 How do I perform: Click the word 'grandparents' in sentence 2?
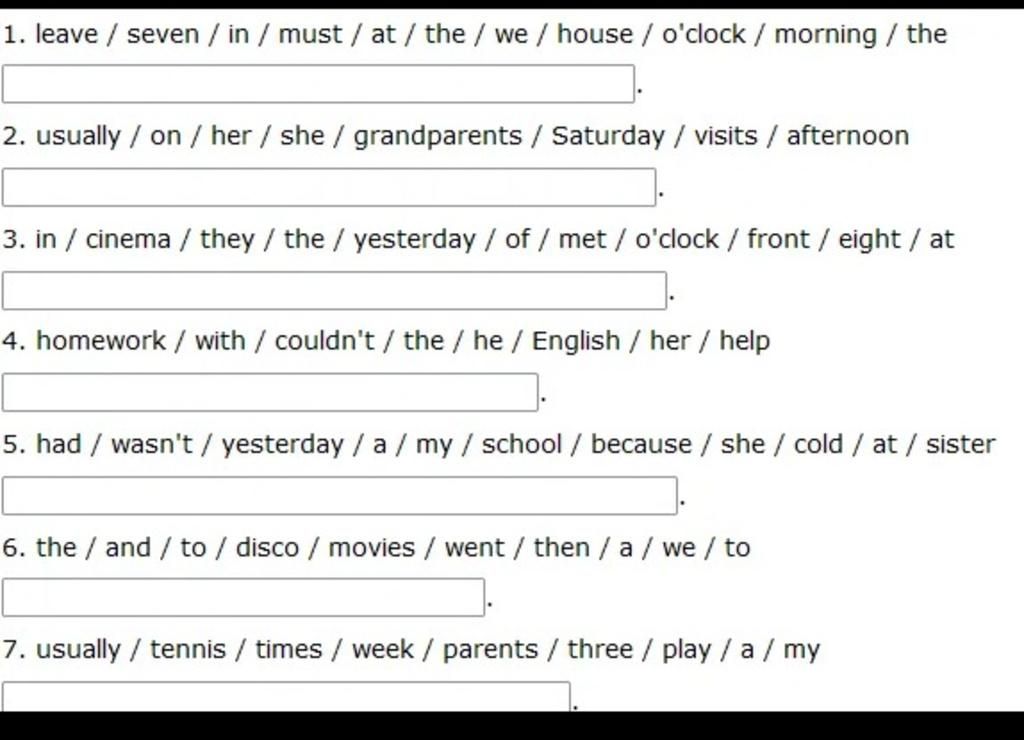click(x=438, y=137)
